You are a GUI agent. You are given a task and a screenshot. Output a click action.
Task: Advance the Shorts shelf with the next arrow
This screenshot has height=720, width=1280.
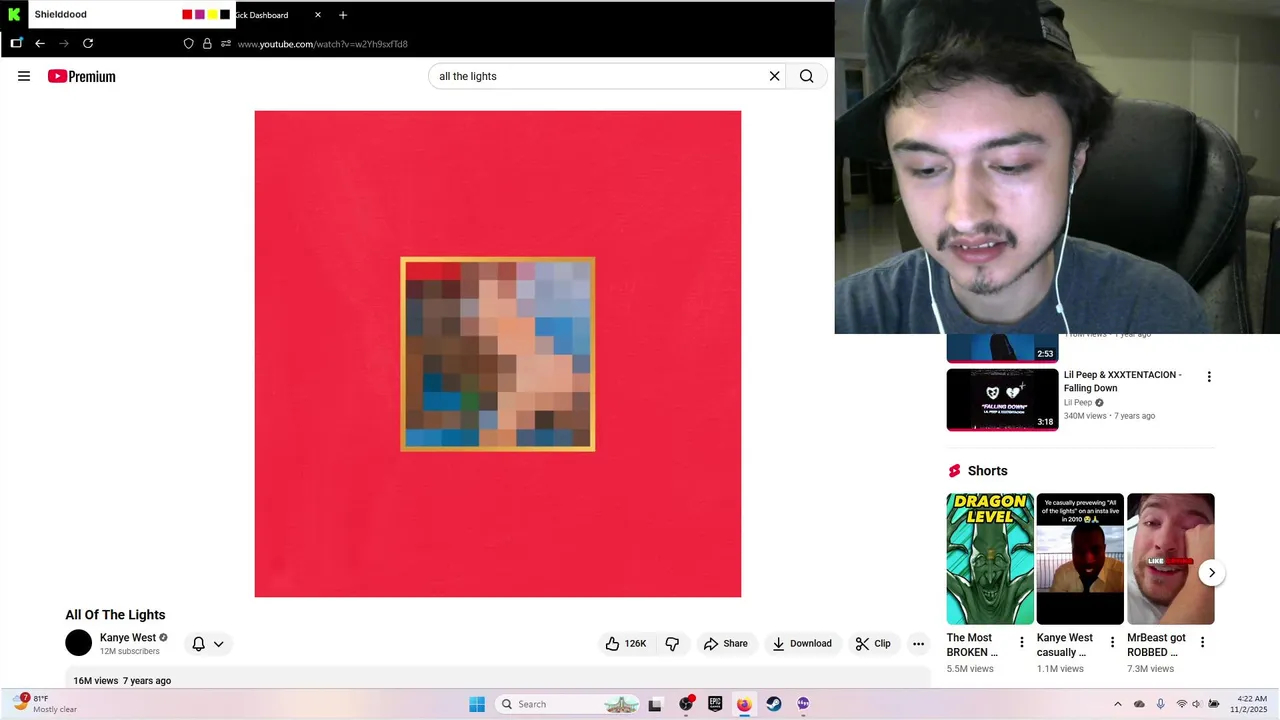tap(1212, 573)
